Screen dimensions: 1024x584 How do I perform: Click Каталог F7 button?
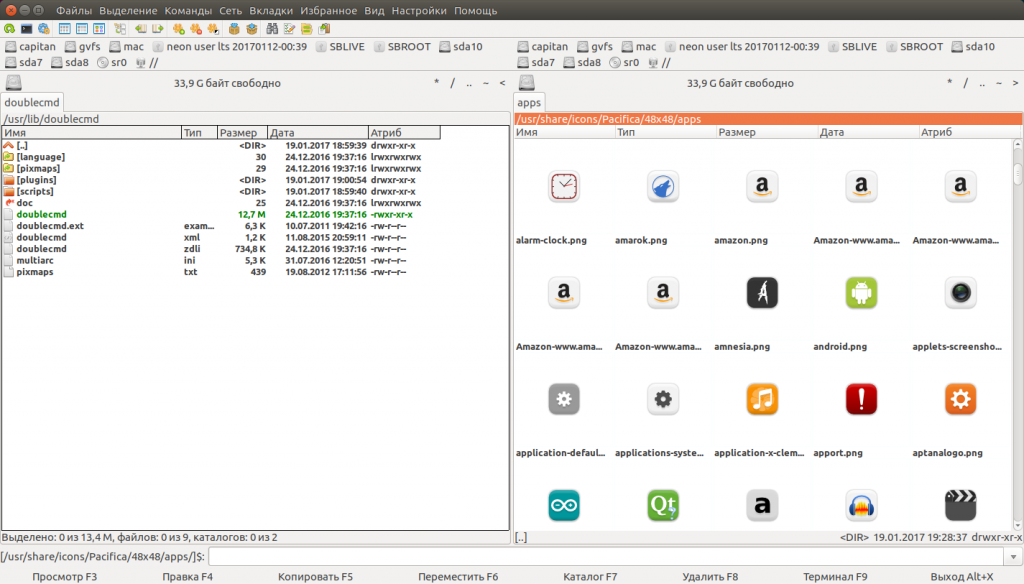tap(590, 577)
